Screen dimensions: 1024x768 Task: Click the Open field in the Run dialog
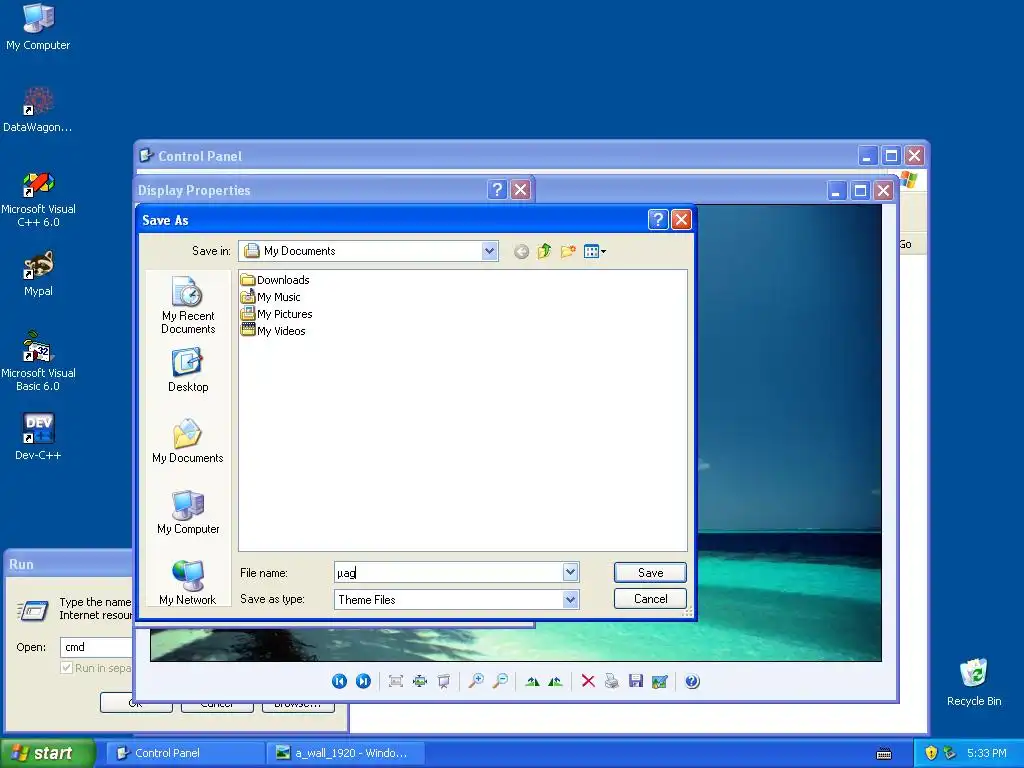click(97, 647)
